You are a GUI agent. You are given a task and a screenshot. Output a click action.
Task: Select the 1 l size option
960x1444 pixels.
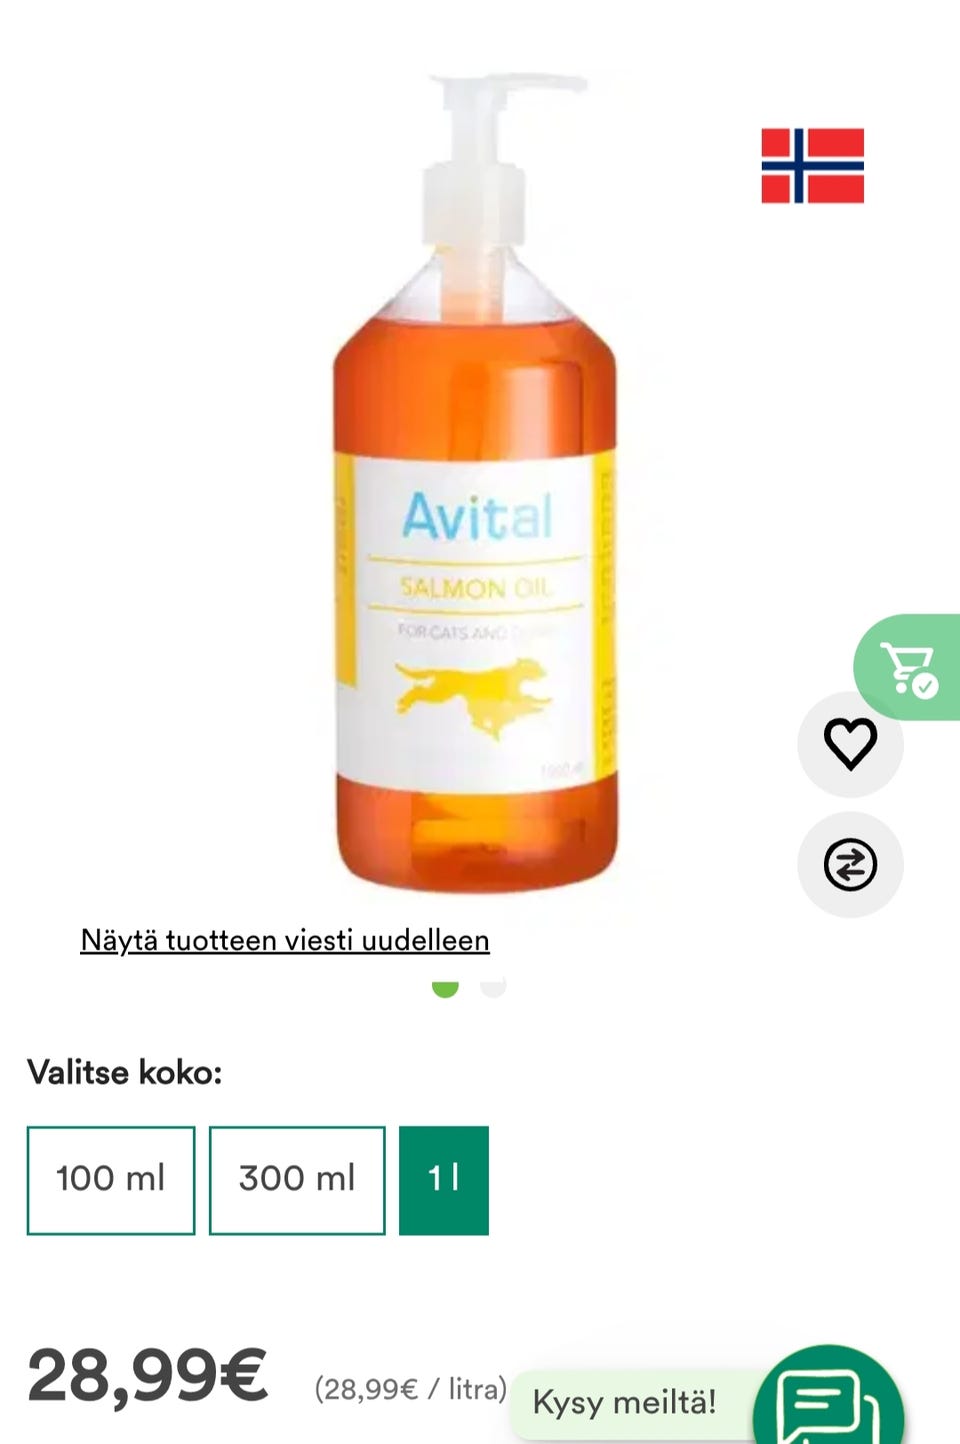pos(444,1180)
